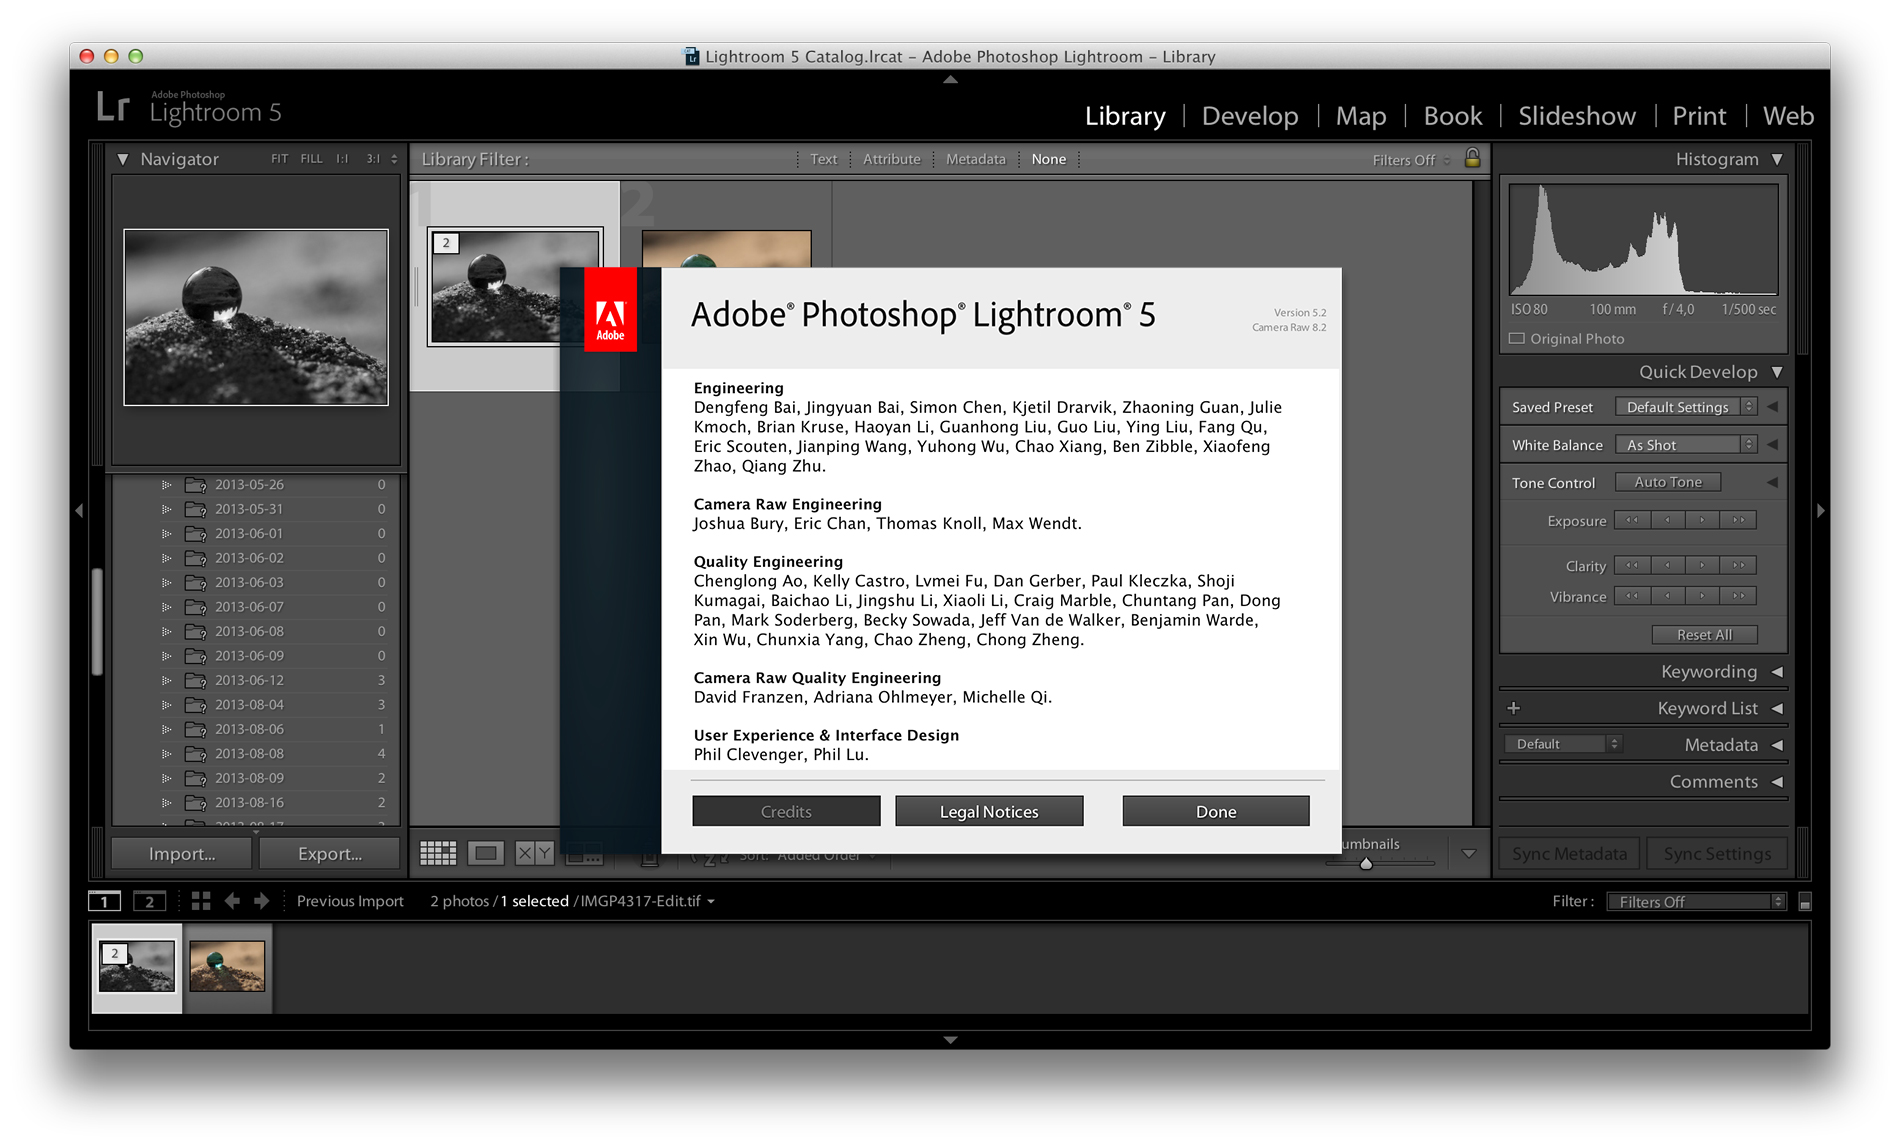Switch to the Develop module
Screen dimensions: 1900x1146
[1250, 116]
